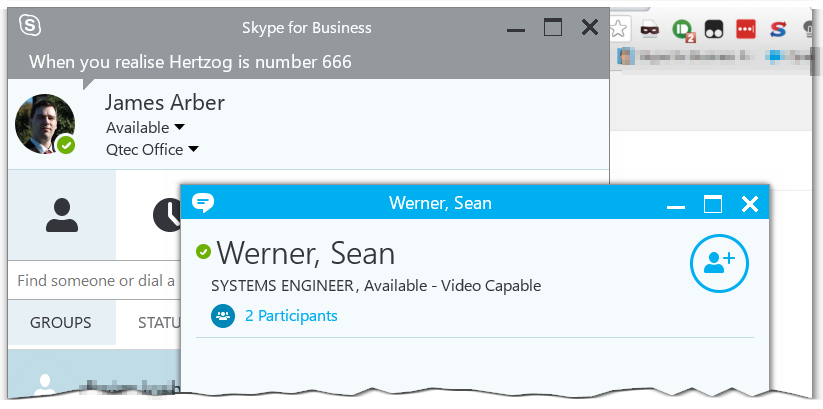Open the Contacts person tab icon
Screen dimensions: 823x409
pyautogui.click(x=62, y=215)
